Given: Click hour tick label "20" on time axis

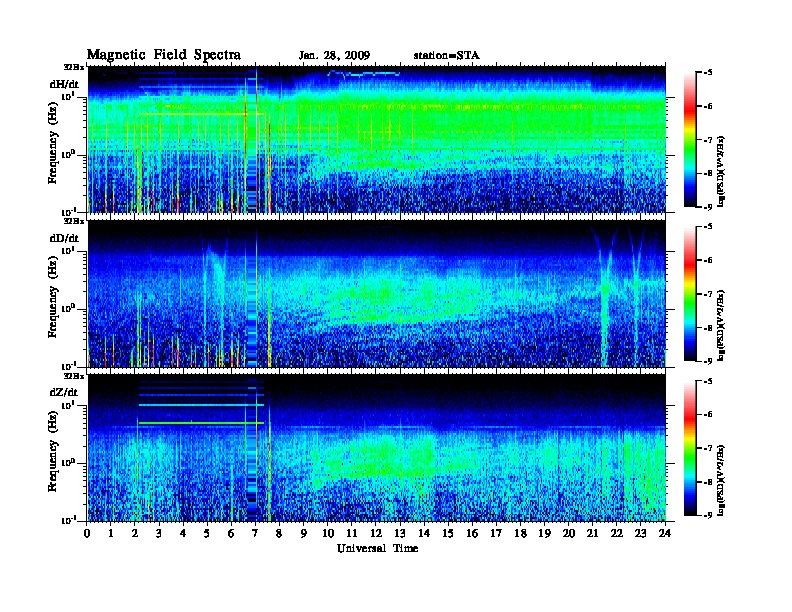Looking at the screenshot, I should pyautogui.click(x=569, y=533).
